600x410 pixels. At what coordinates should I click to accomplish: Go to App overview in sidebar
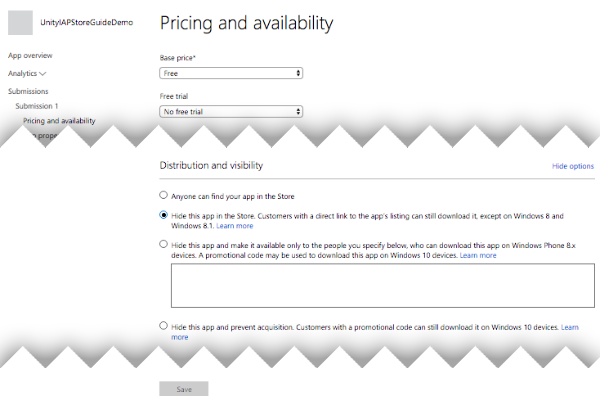[x=30, y=55]
